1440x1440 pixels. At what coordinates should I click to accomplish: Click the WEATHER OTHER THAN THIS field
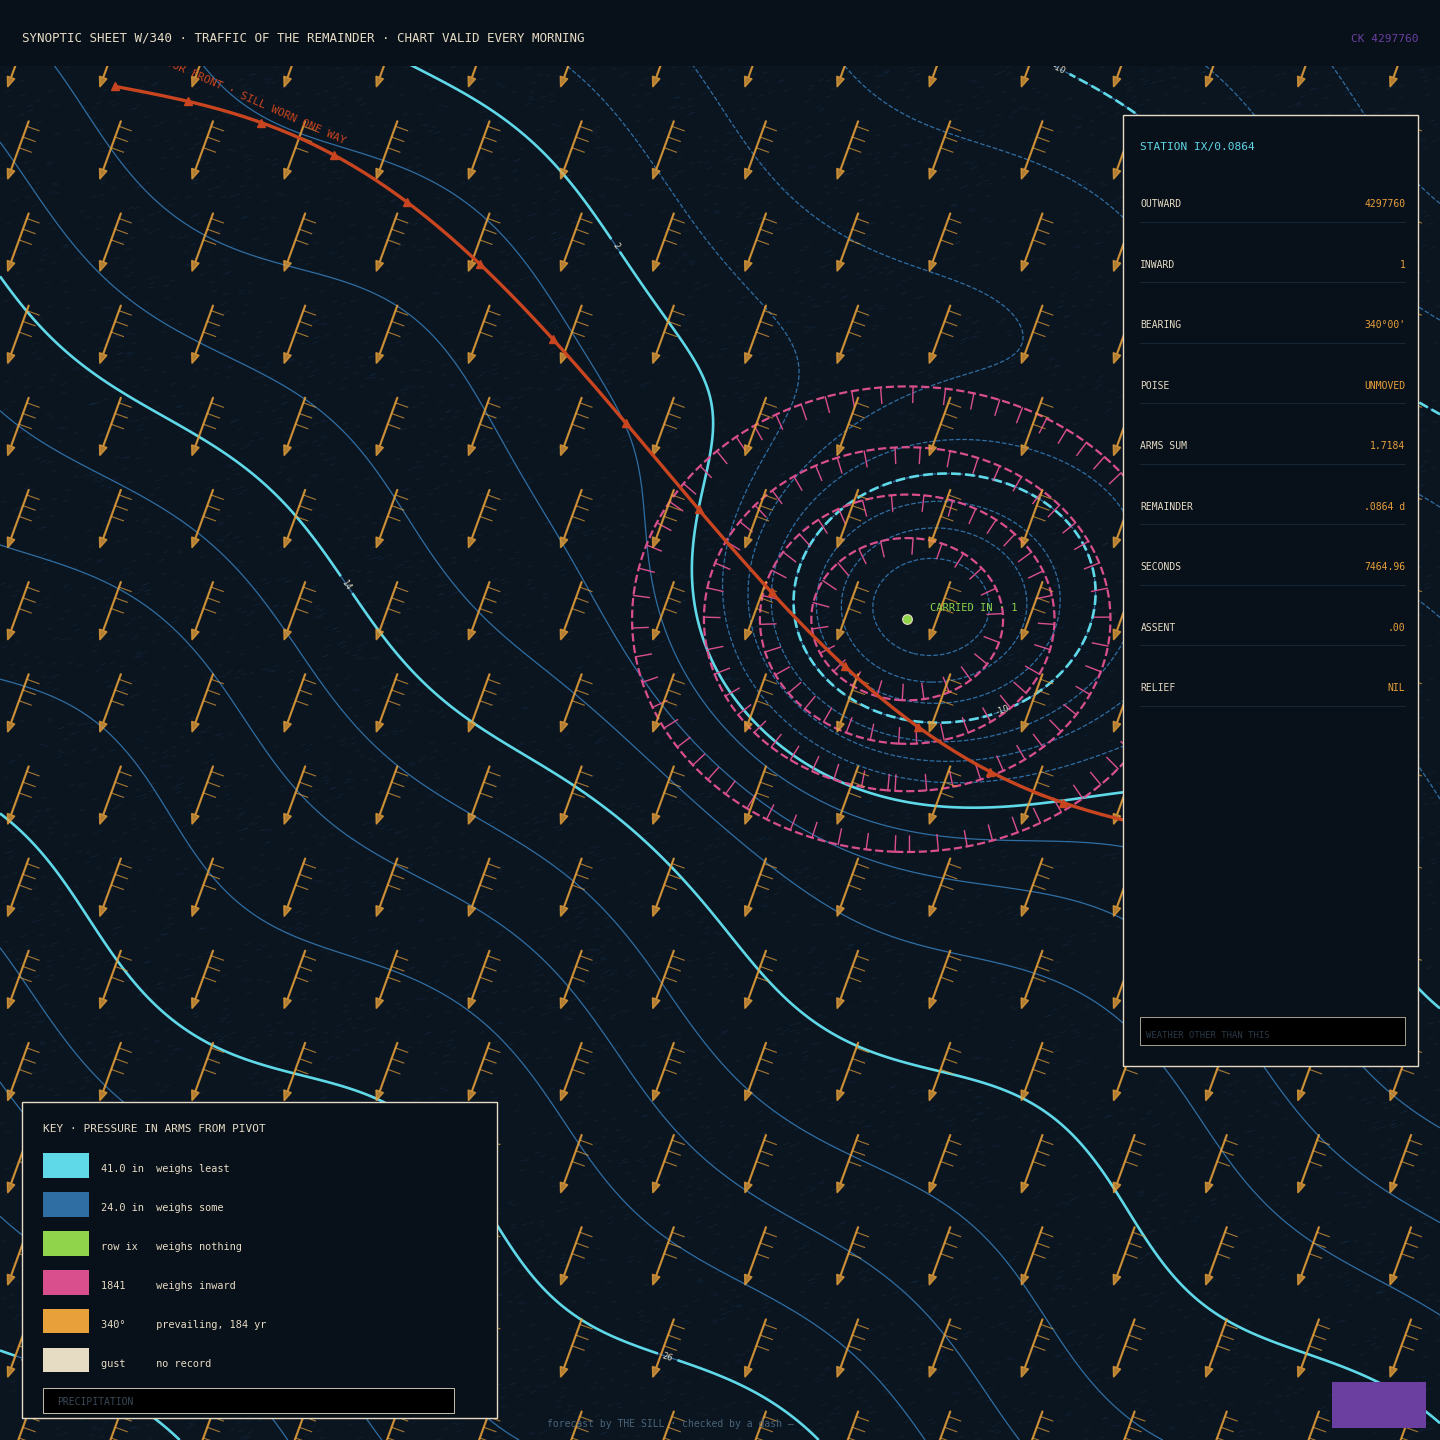1272,1032
